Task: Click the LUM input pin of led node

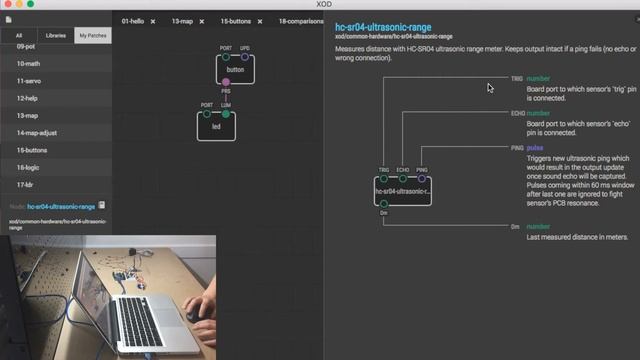Action: [226, 114]
